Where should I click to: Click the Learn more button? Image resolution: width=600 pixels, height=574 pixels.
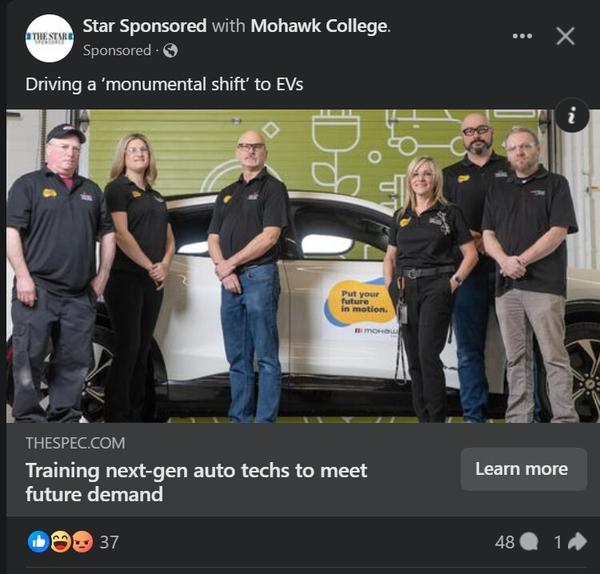coord(524,469)
